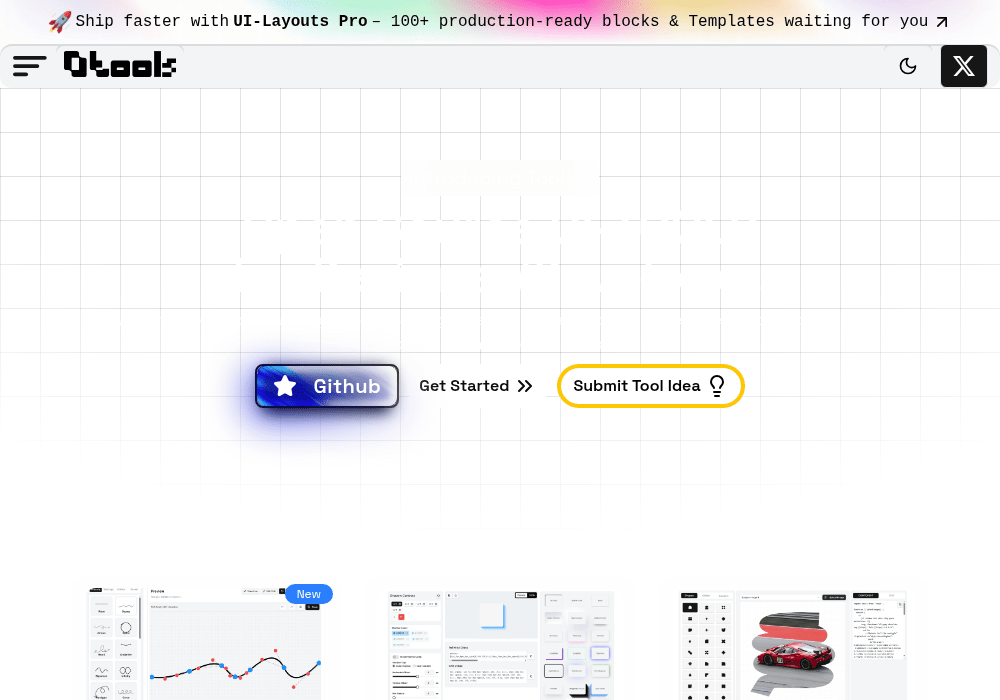The height and width of the screenshot is (700, 1000).
Task: Click the rocket icon in the top banner
Action: 60,22
